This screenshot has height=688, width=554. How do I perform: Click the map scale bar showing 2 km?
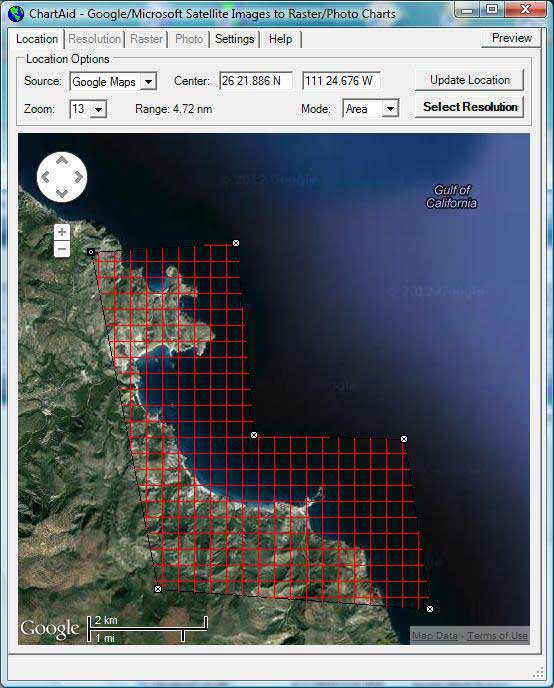pos(147,629)
